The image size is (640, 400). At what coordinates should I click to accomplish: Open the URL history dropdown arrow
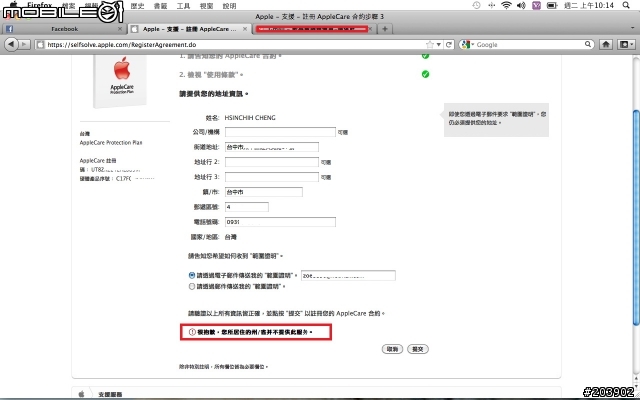439,44
